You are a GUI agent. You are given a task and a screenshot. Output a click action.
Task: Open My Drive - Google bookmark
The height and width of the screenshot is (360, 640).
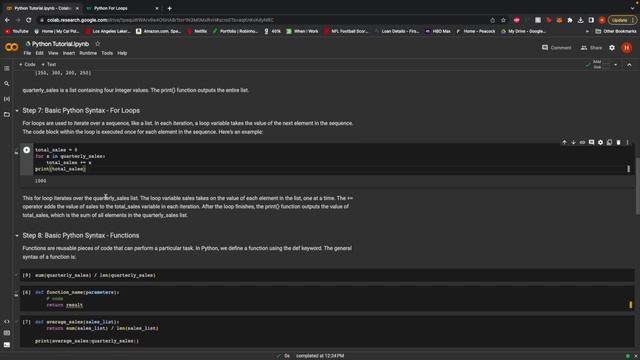(x=523, y=31)
